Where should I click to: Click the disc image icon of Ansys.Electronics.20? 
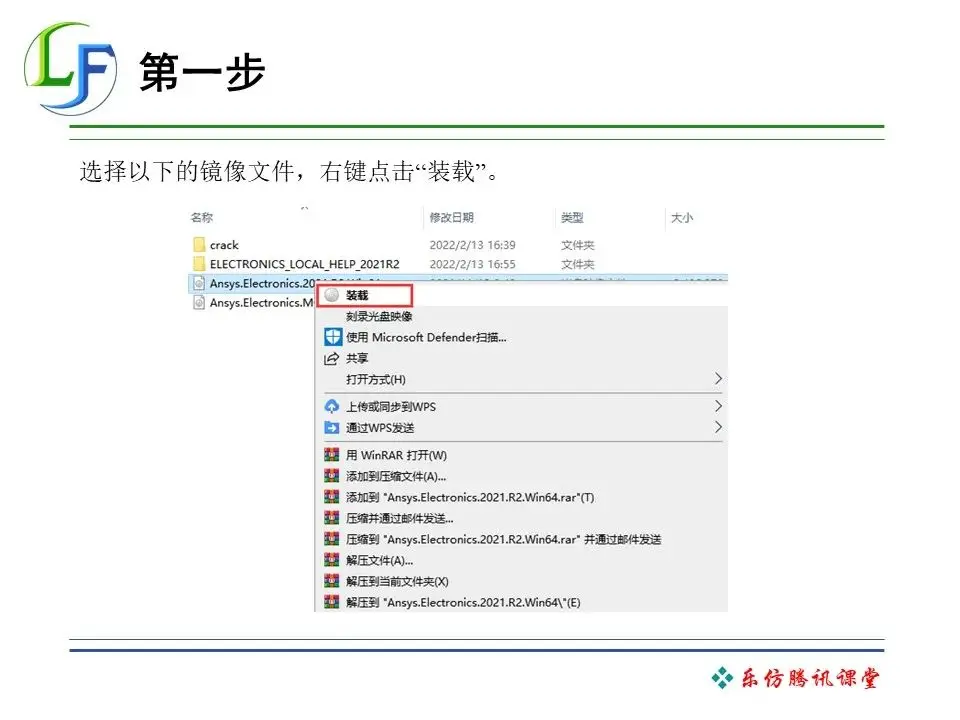pos(198,283)
